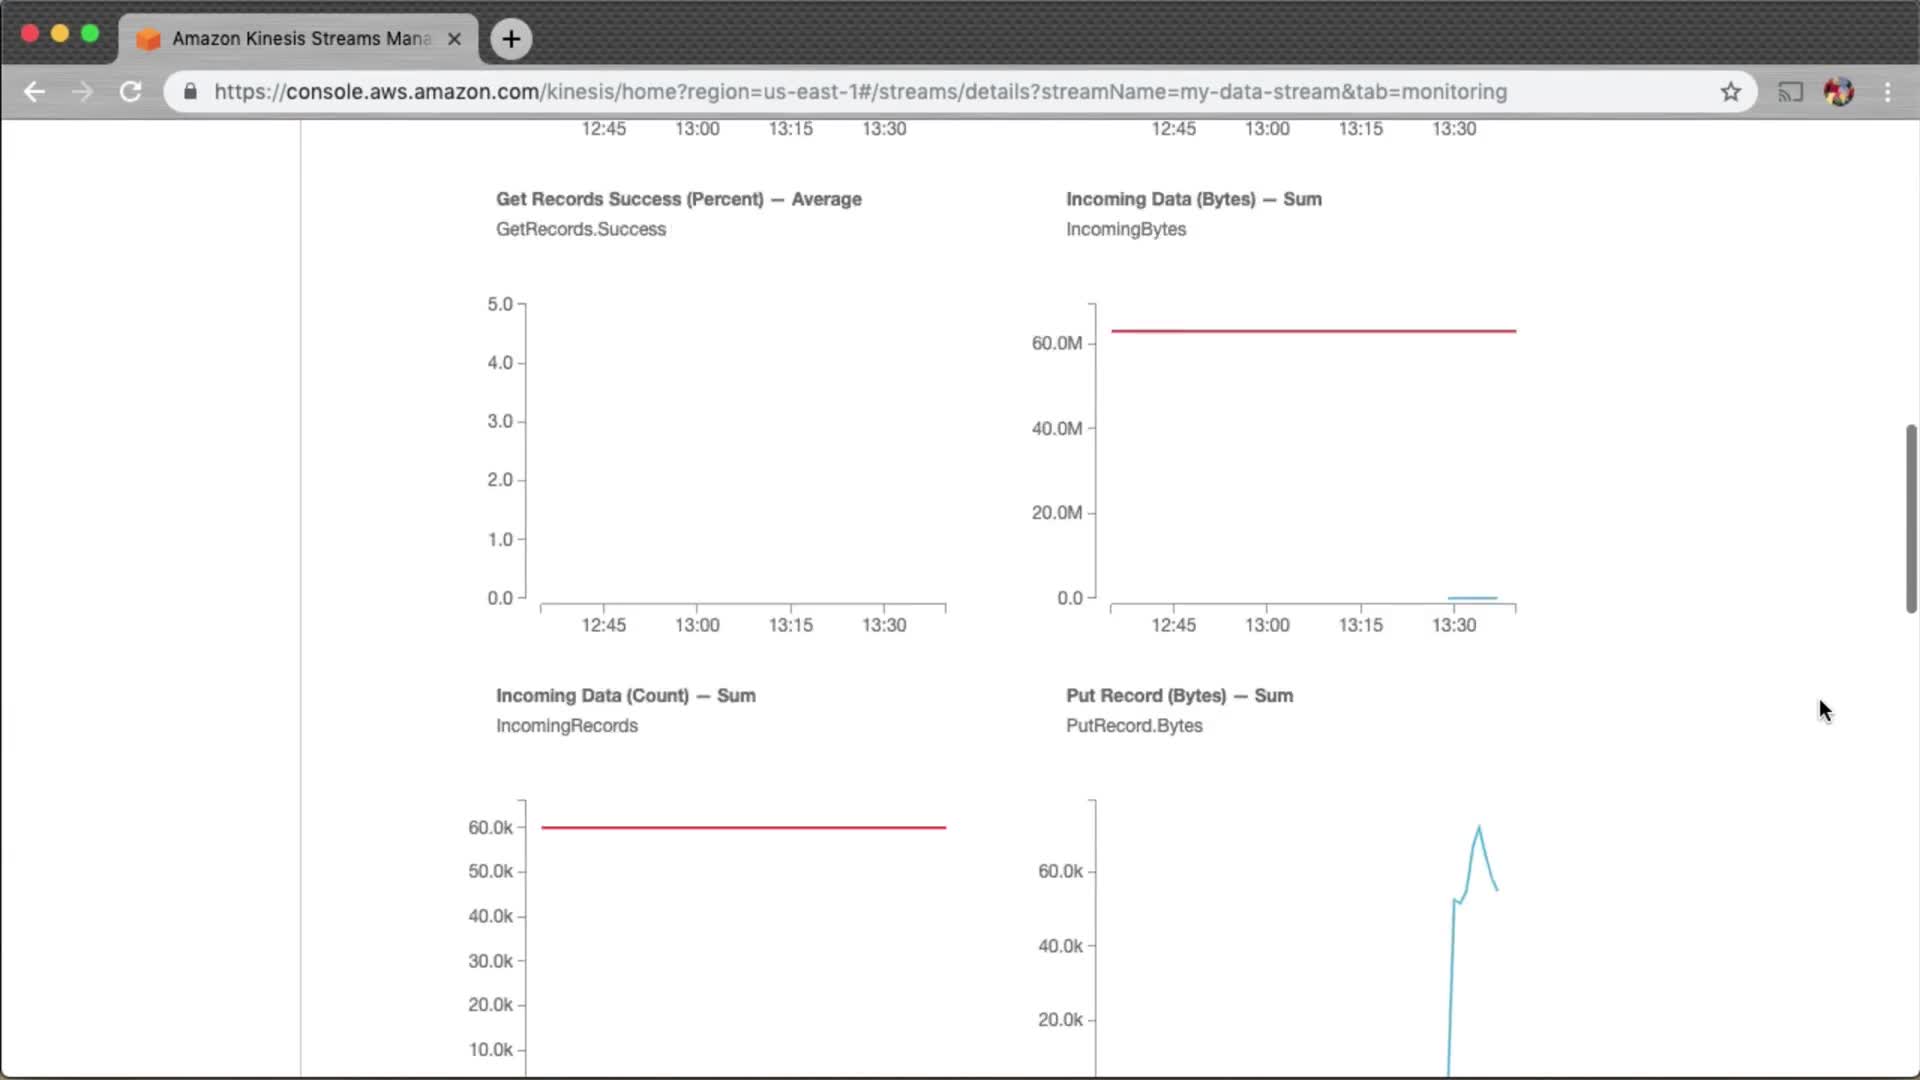This screenshot has width=1920, height=1080.
Task: Click the browser forward arrow
Action: click(82, 92)
